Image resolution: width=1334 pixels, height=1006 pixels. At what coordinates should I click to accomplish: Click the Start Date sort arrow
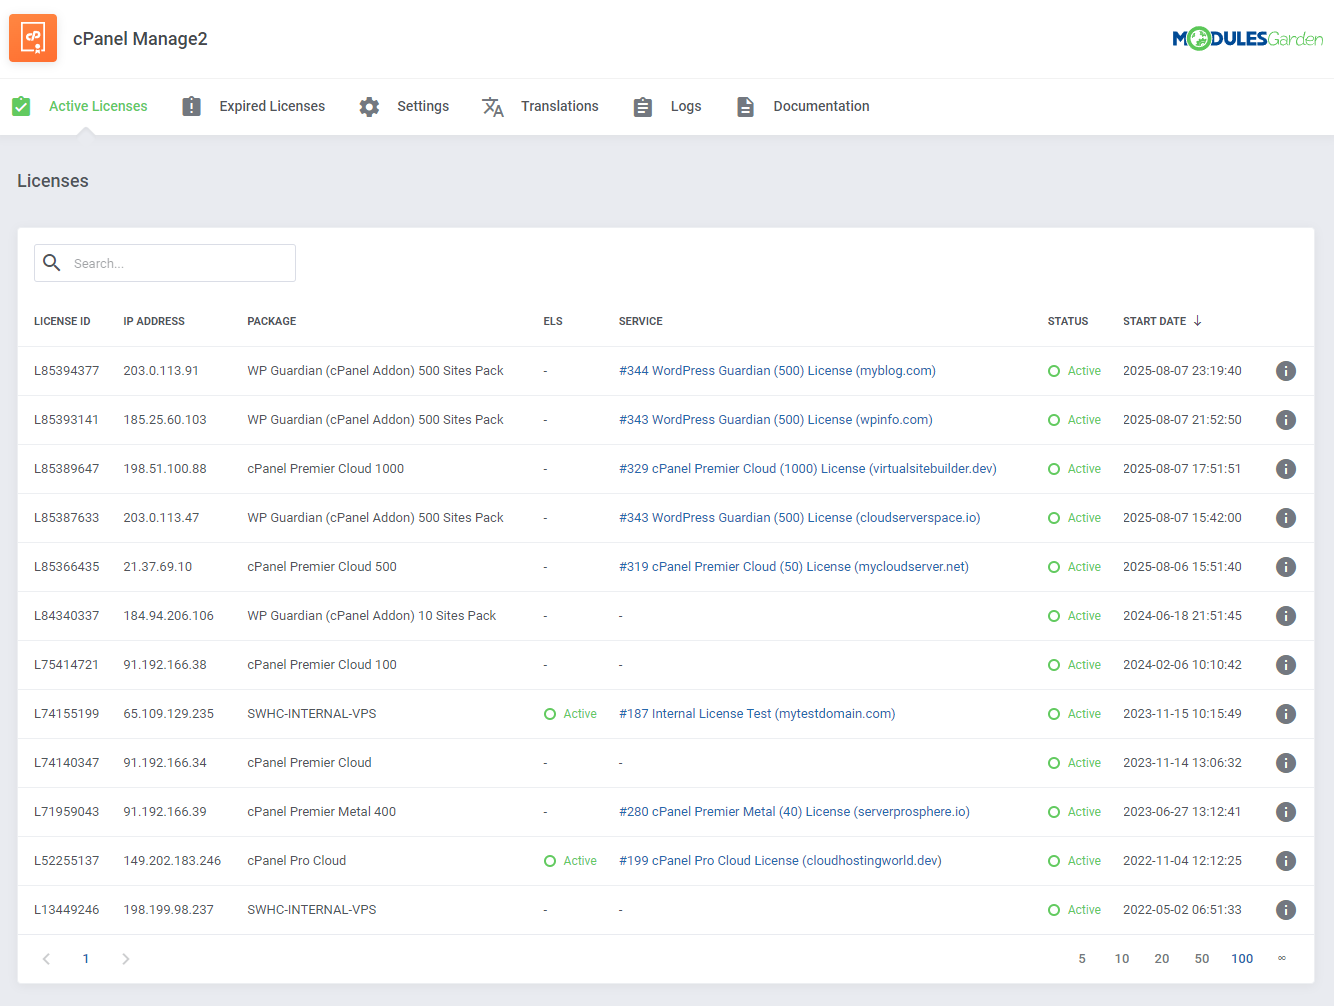[1197, 321]
